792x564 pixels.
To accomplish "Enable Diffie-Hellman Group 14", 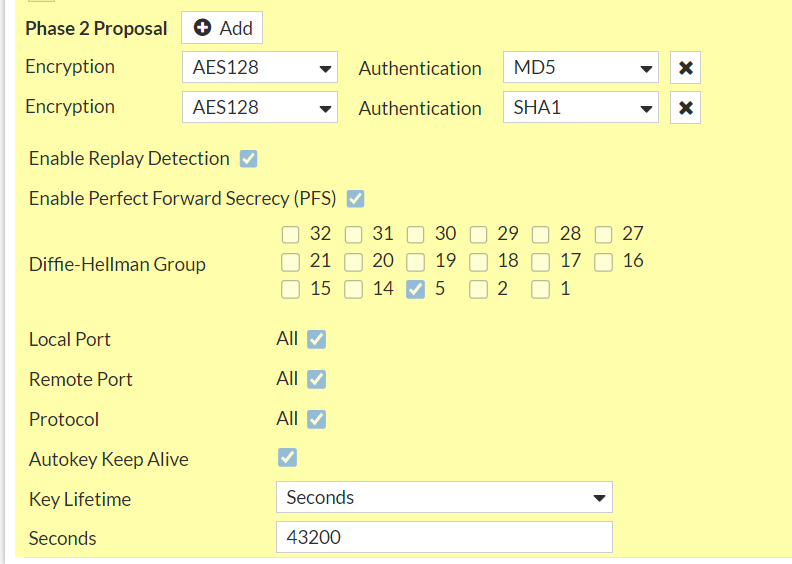I will [x=353, y=290].
